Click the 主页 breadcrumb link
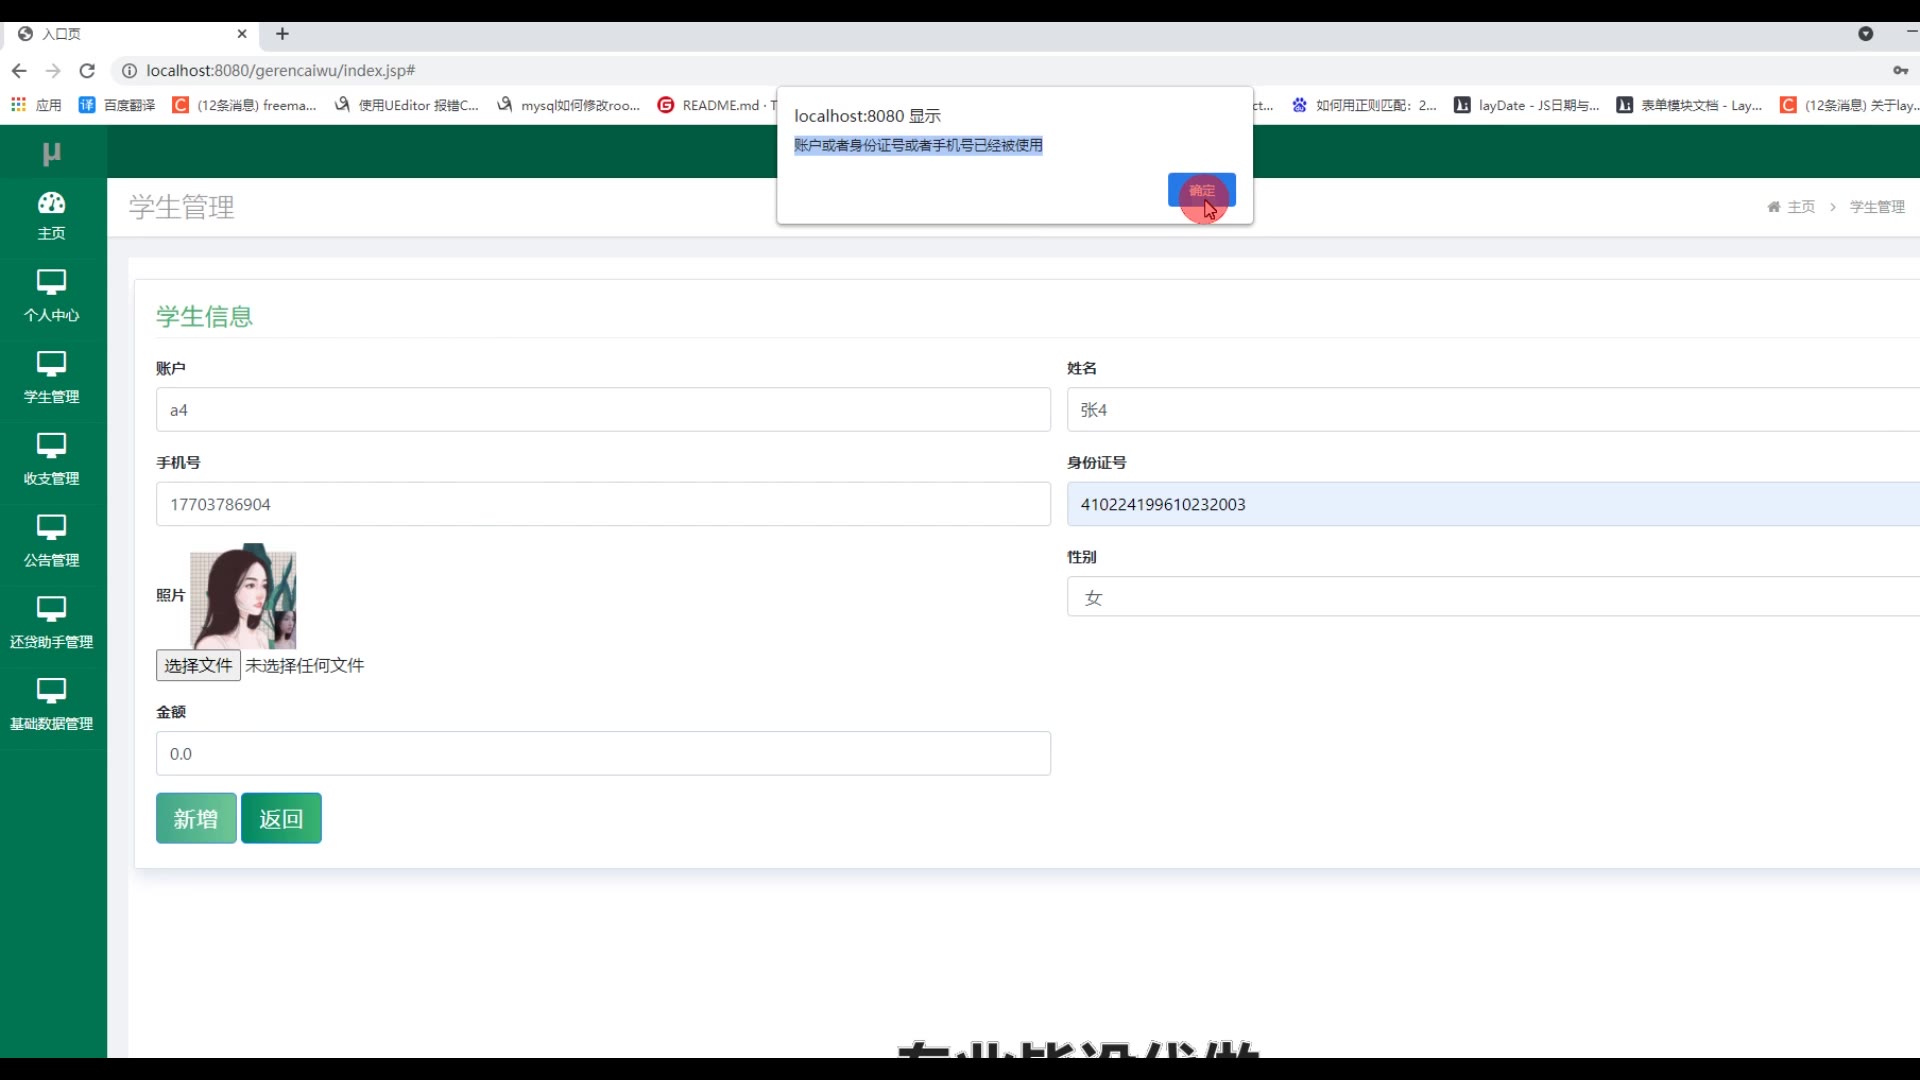 point(1800,207)
